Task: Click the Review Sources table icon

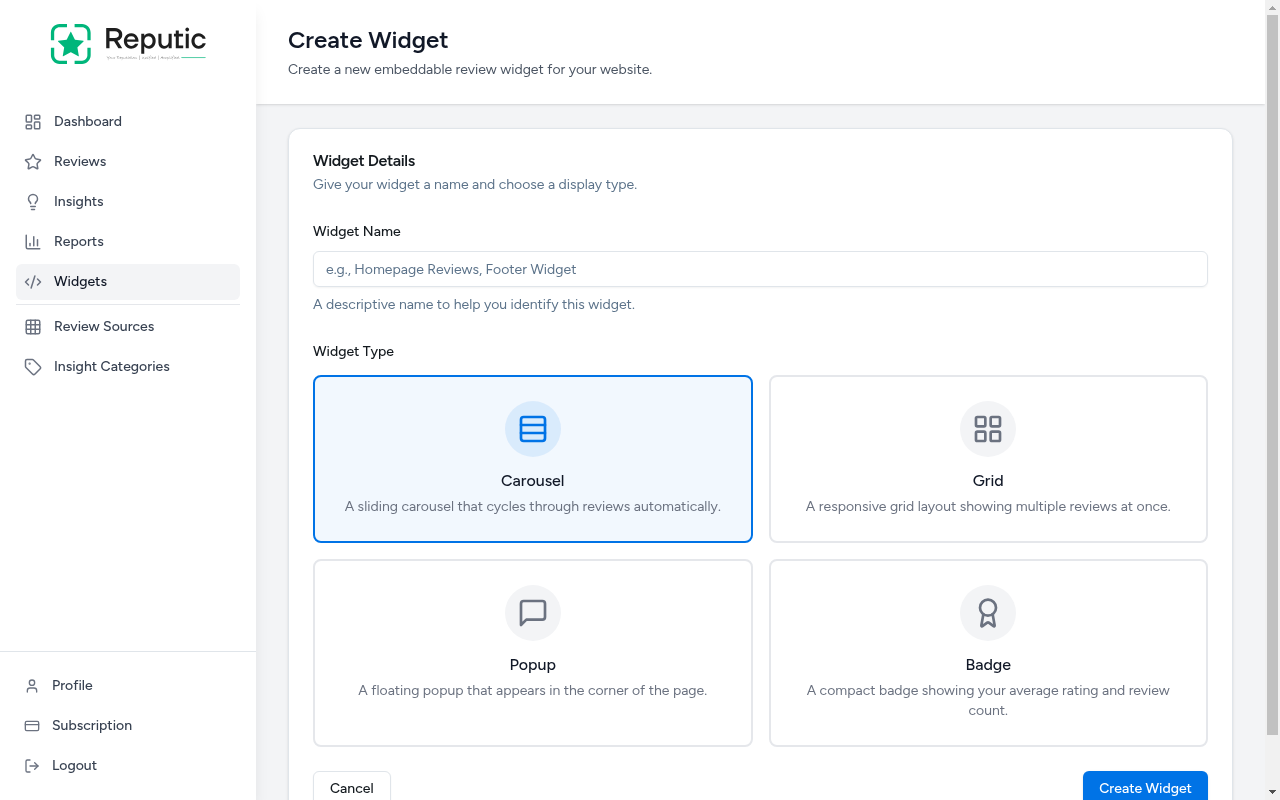Action: pos(33,326)
